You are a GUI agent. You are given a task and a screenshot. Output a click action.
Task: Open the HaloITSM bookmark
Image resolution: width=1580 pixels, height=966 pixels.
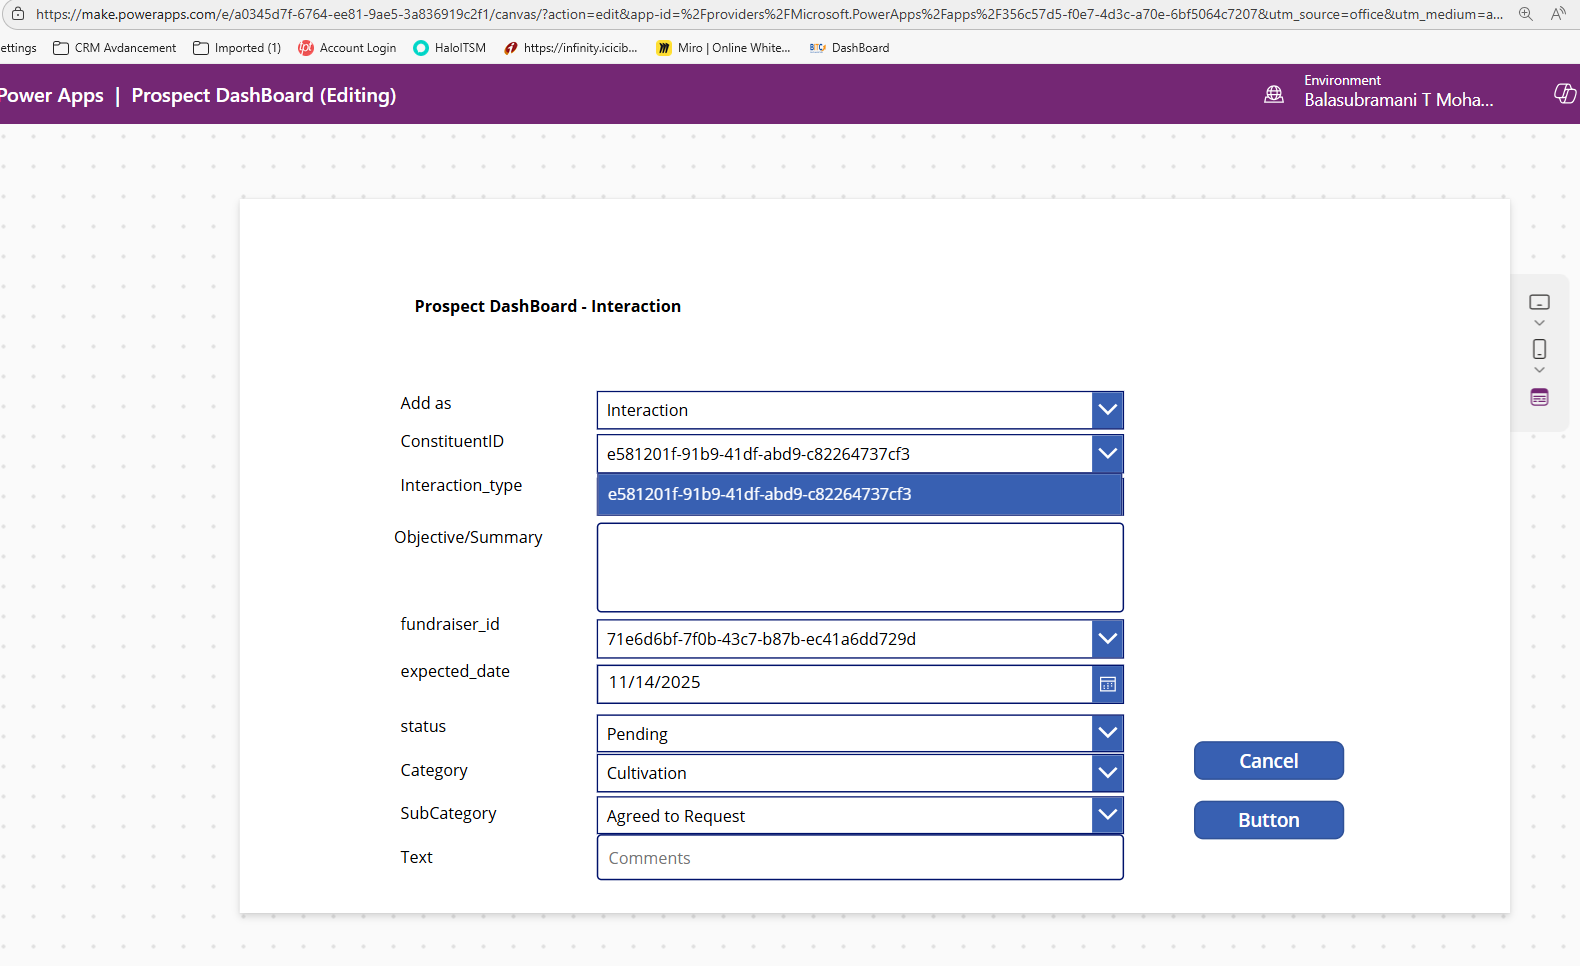[x=450, y=48]
